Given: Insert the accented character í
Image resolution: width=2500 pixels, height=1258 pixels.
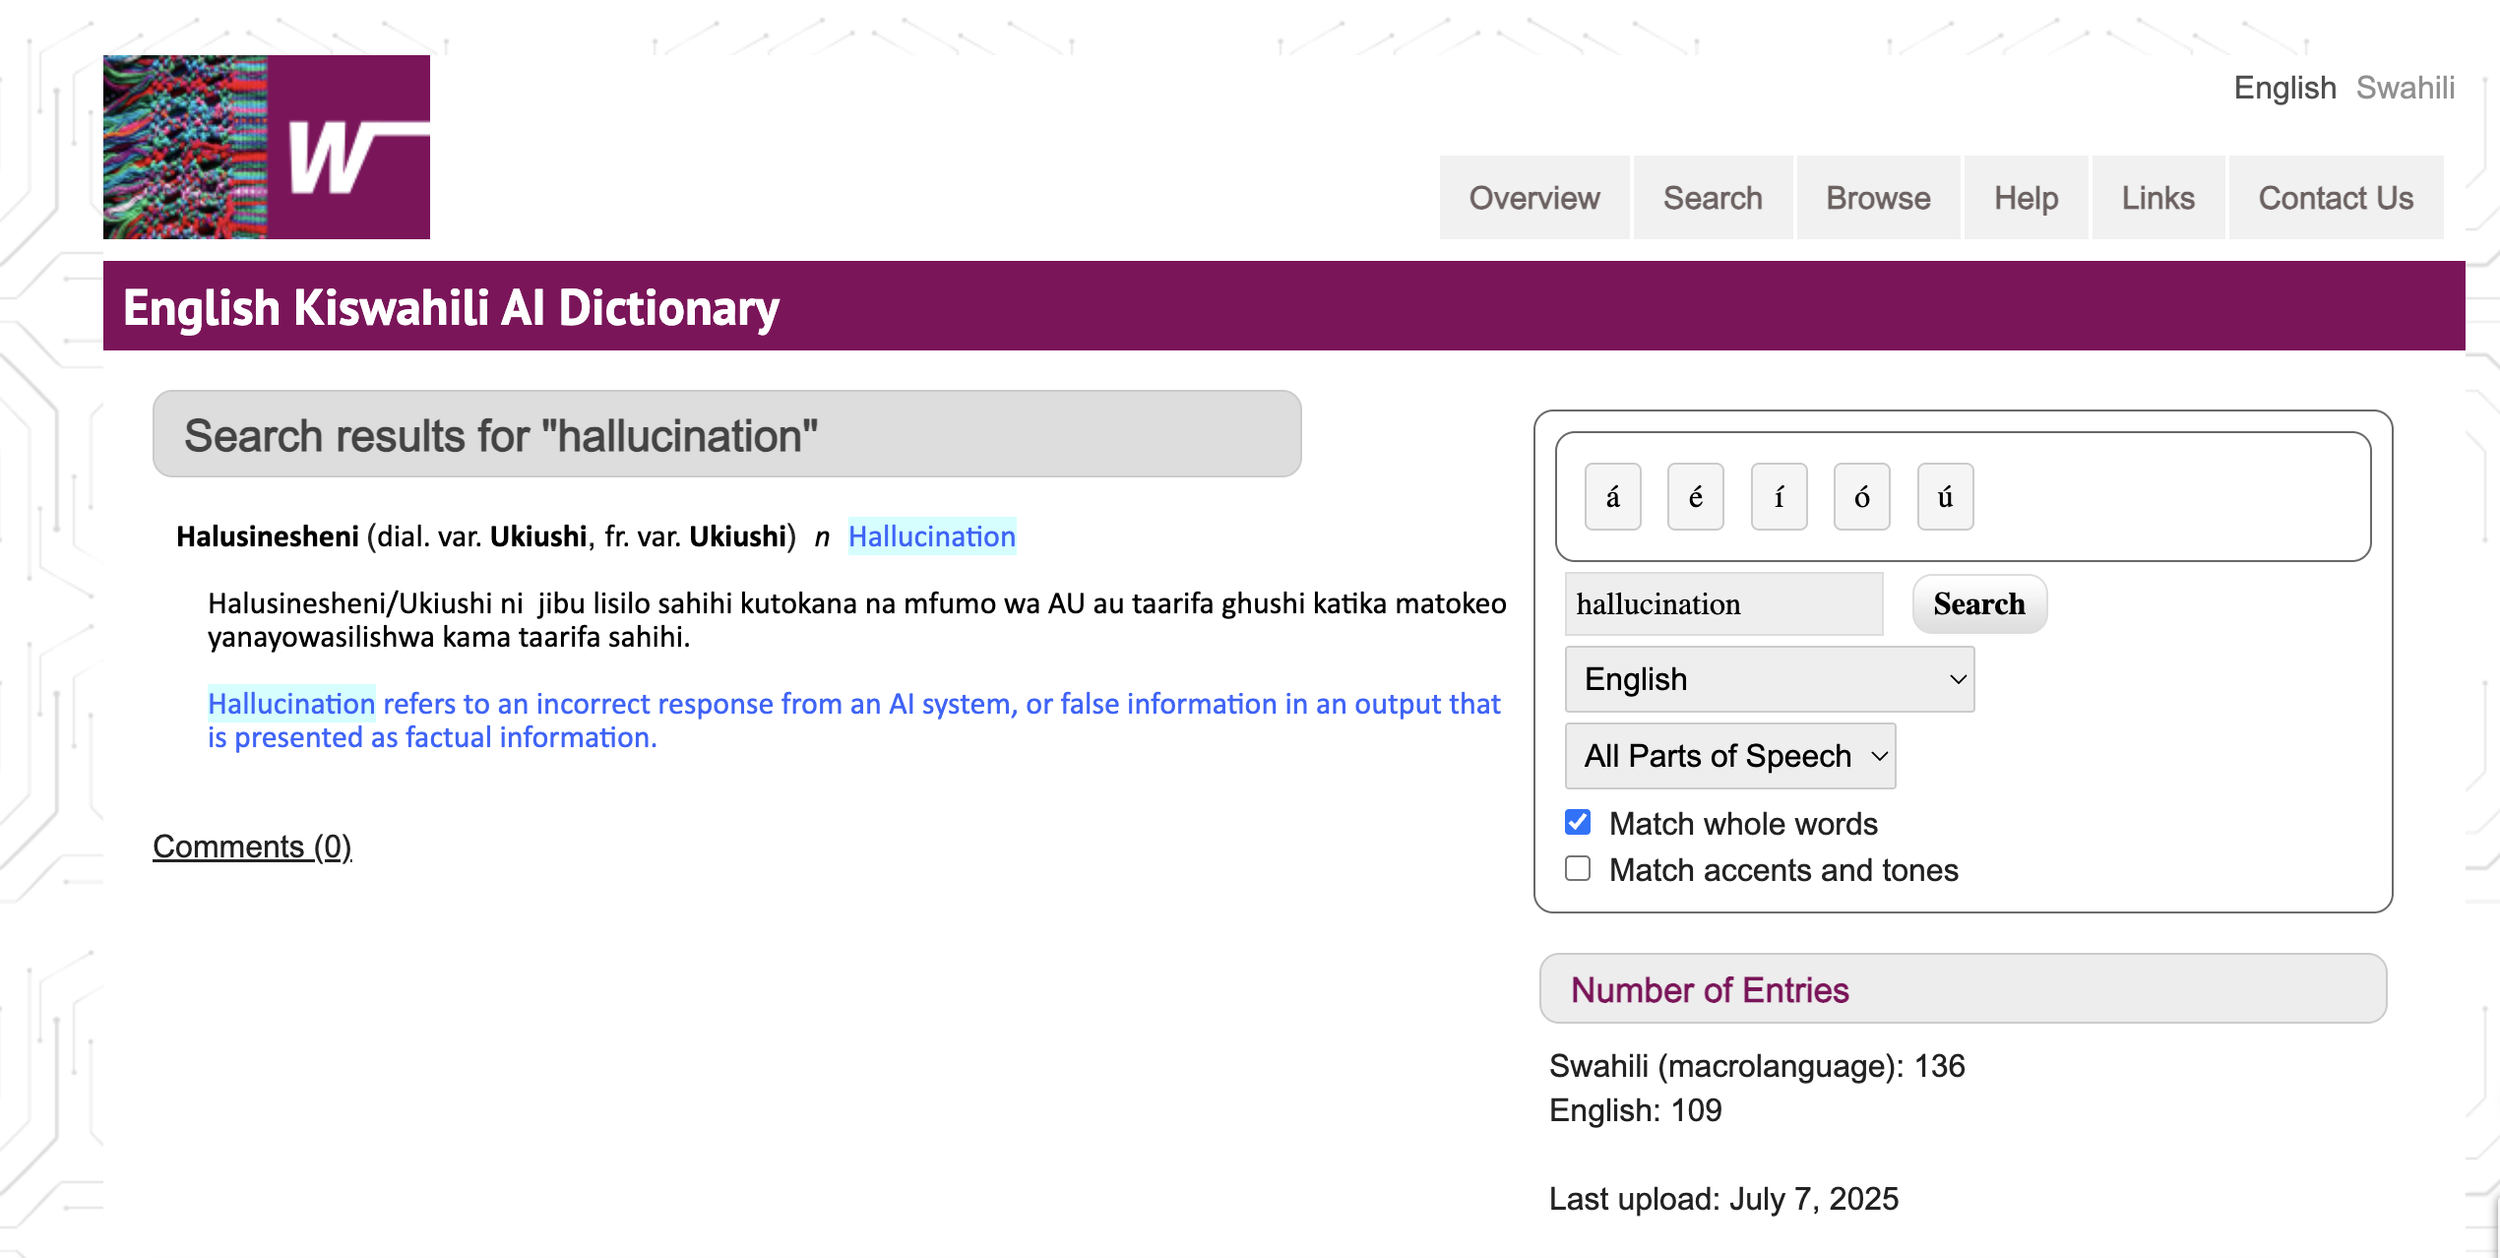Looking at the screenshot, I should (x=1778, y=497).
